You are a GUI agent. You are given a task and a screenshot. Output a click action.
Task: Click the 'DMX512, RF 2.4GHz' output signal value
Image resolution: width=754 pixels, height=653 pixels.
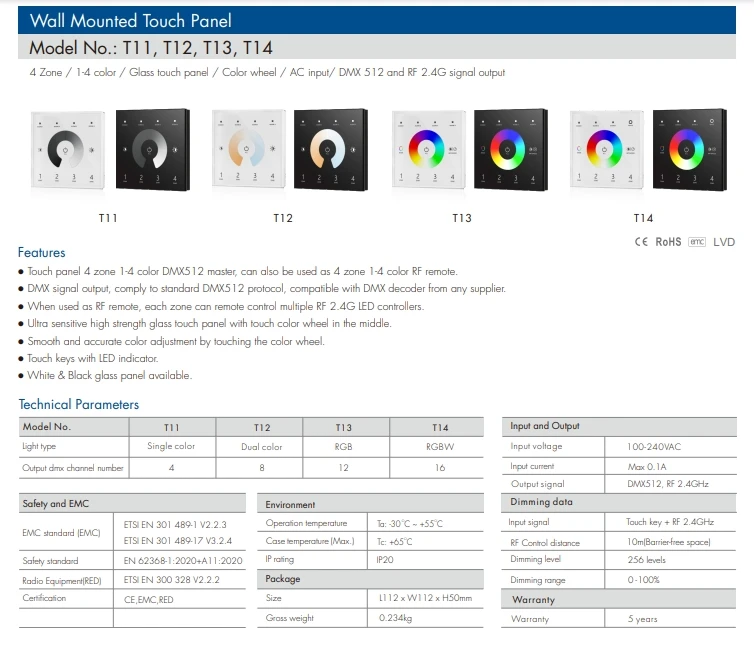[x=668, y=484]
